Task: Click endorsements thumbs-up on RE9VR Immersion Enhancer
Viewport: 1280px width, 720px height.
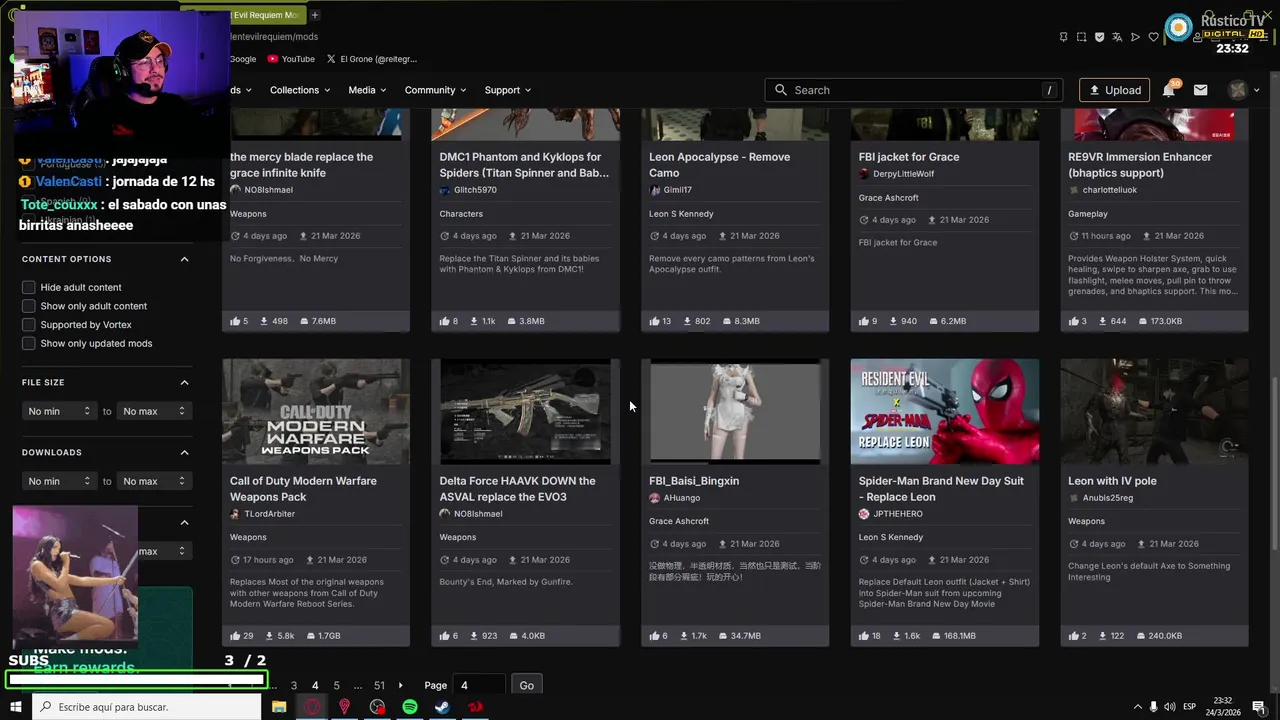Action: [1073, 321]
